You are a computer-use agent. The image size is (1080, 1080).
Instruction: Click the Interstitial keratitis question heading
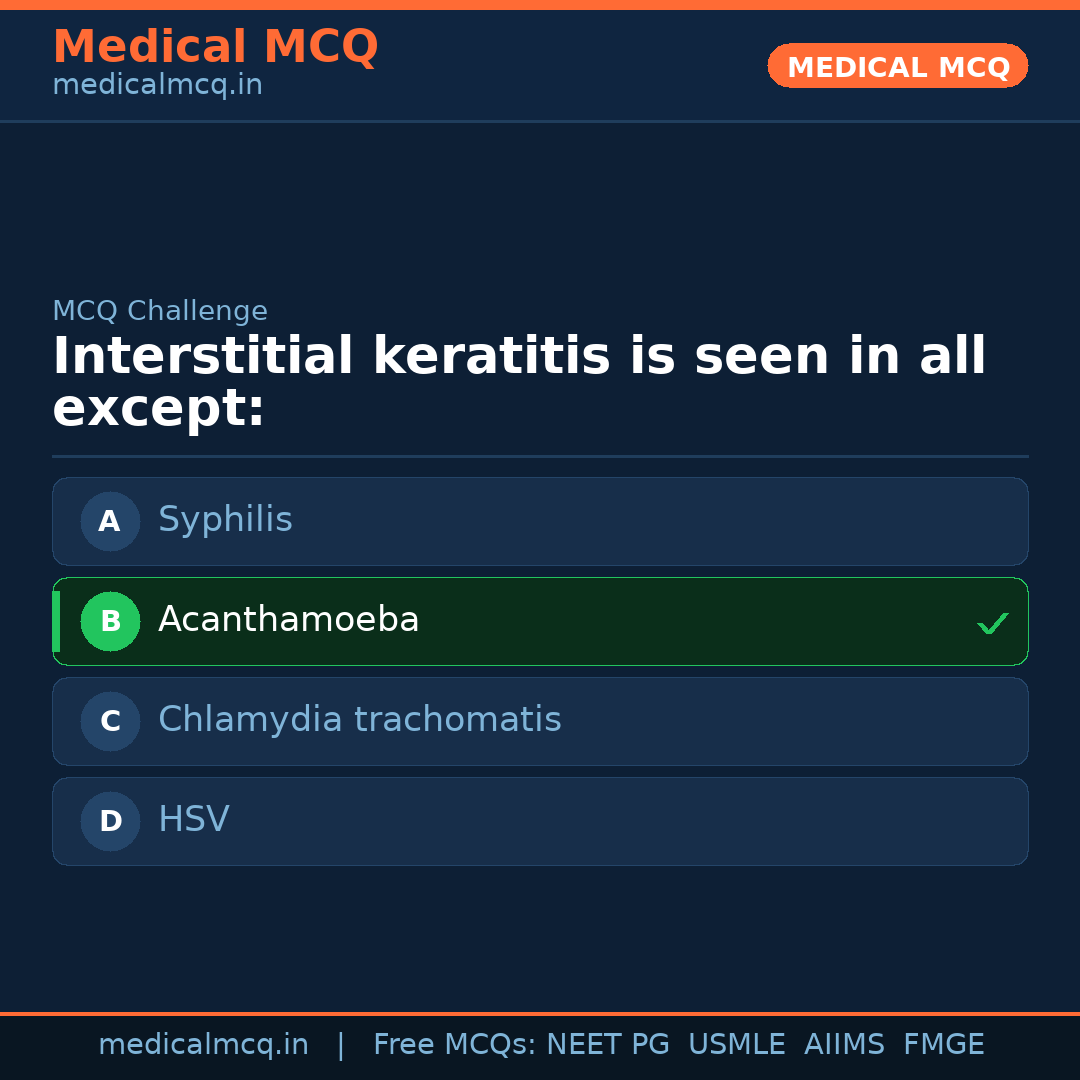(518, 382)
